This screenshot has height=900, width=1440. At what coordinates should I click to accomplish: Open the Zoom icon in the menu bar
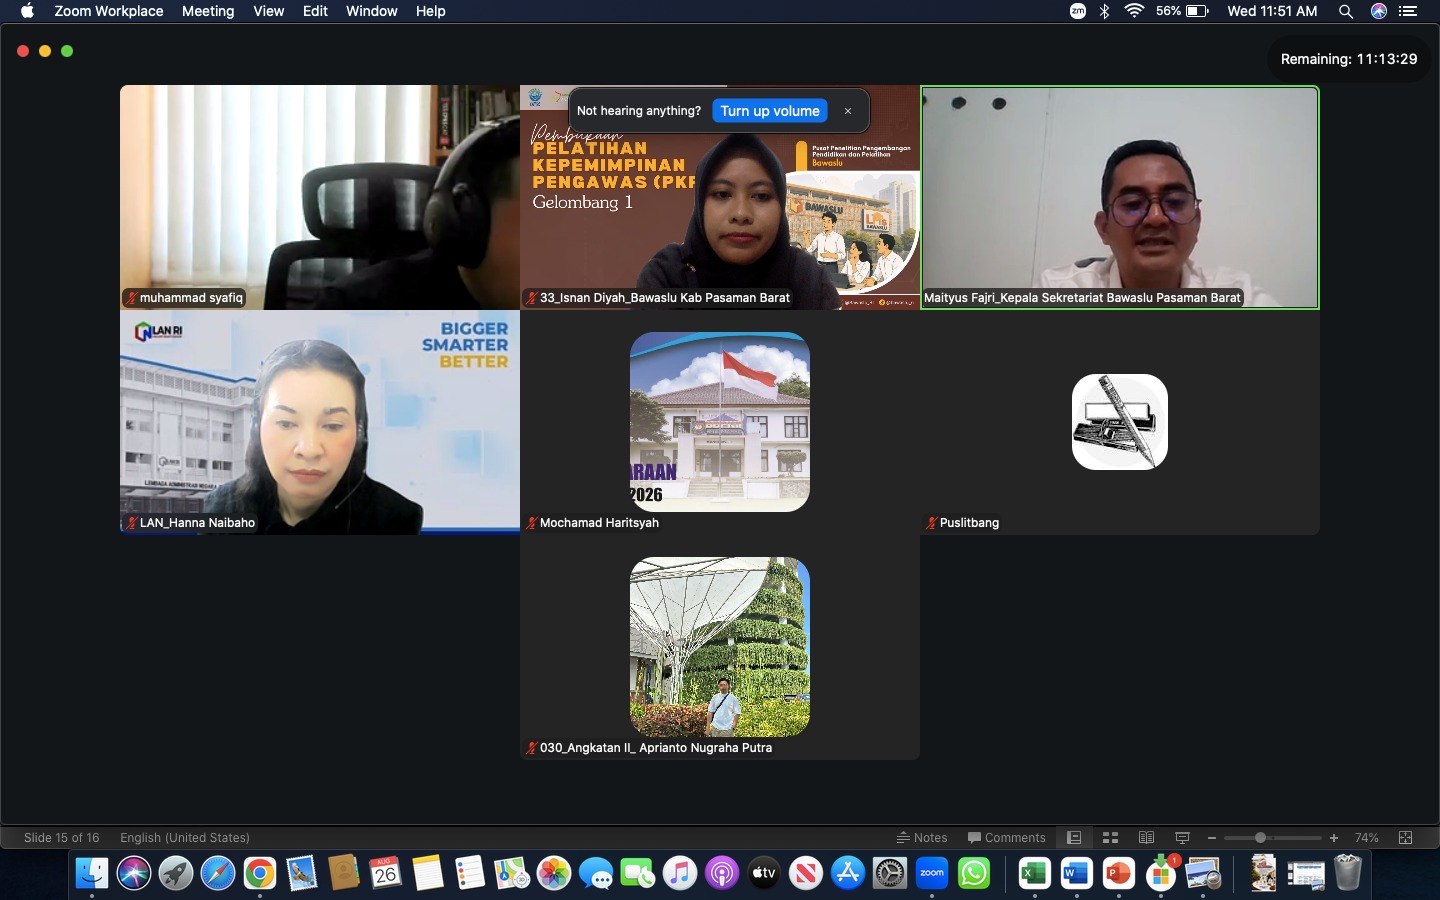[1078, 11]
